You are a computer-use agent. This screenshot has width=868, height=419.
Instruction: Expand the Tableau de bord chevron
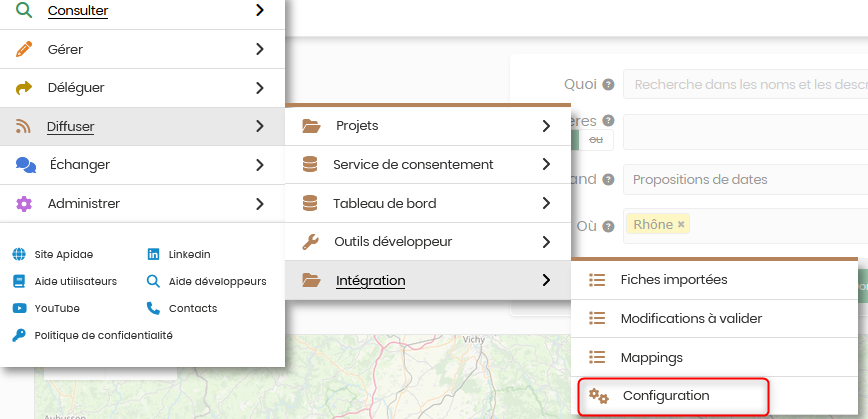(x=546, y=203)
